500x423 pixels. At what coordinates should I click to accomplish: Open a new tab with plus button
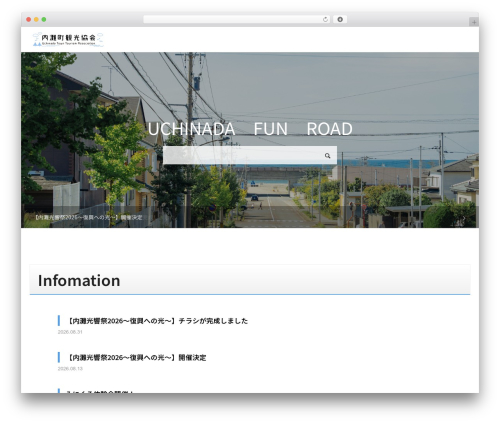click(474, 22)
